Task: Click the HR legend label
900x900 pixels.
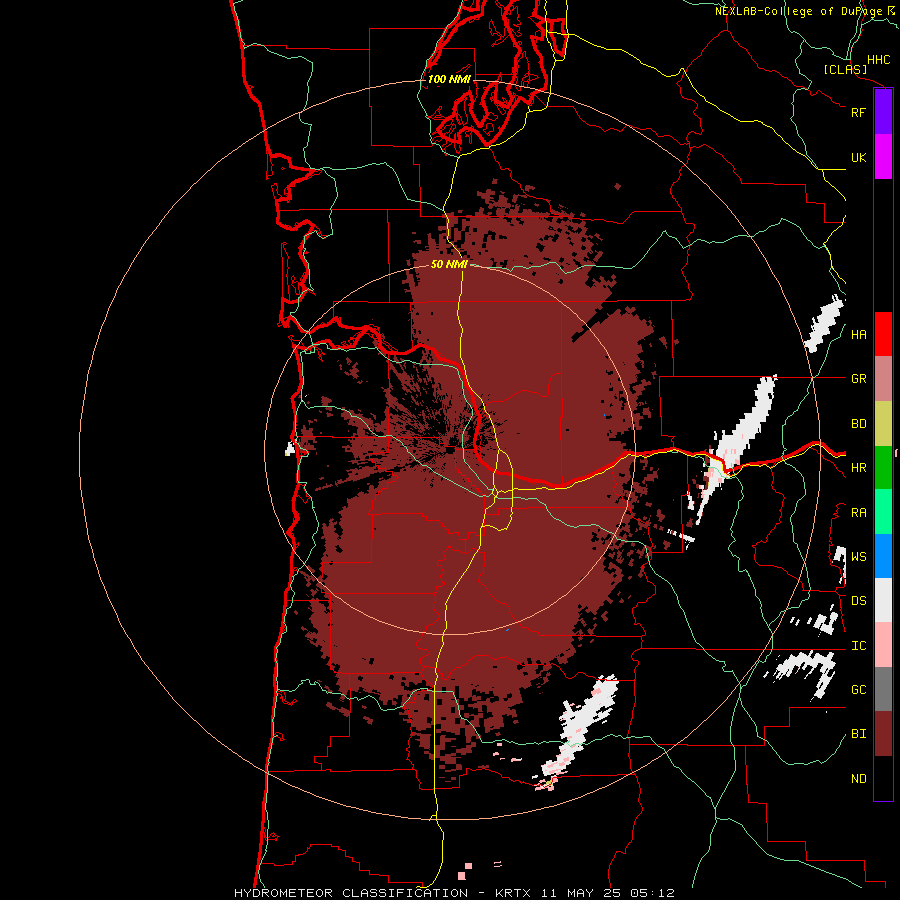Action: 858,468
